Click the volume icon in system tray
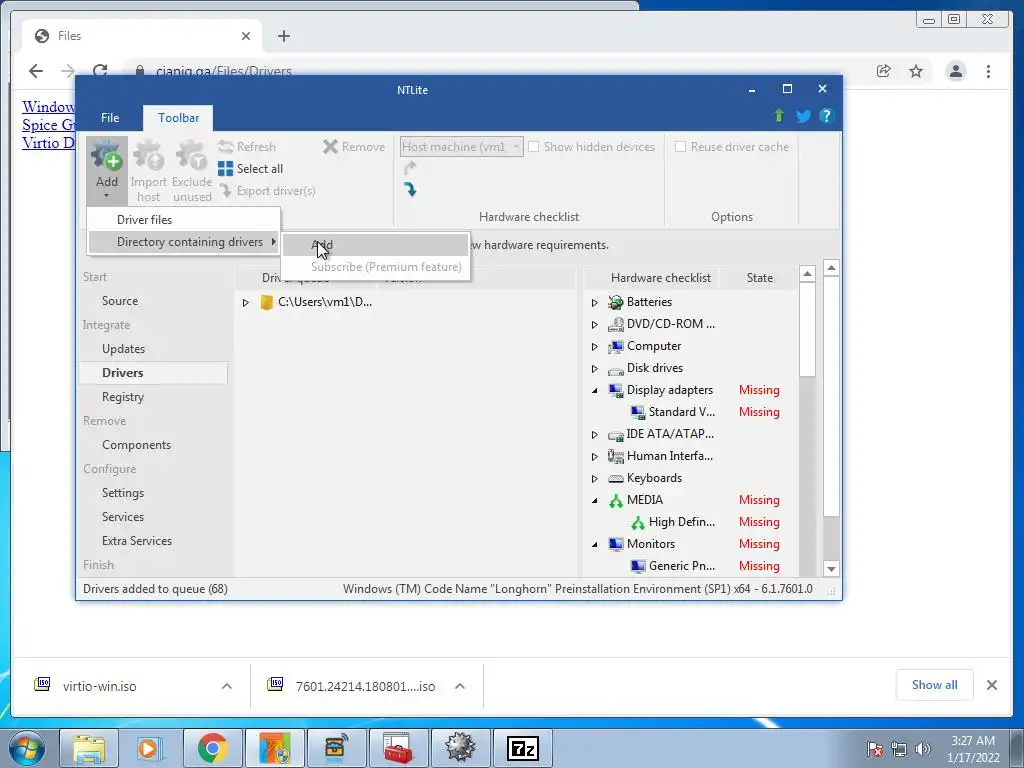 923,749
